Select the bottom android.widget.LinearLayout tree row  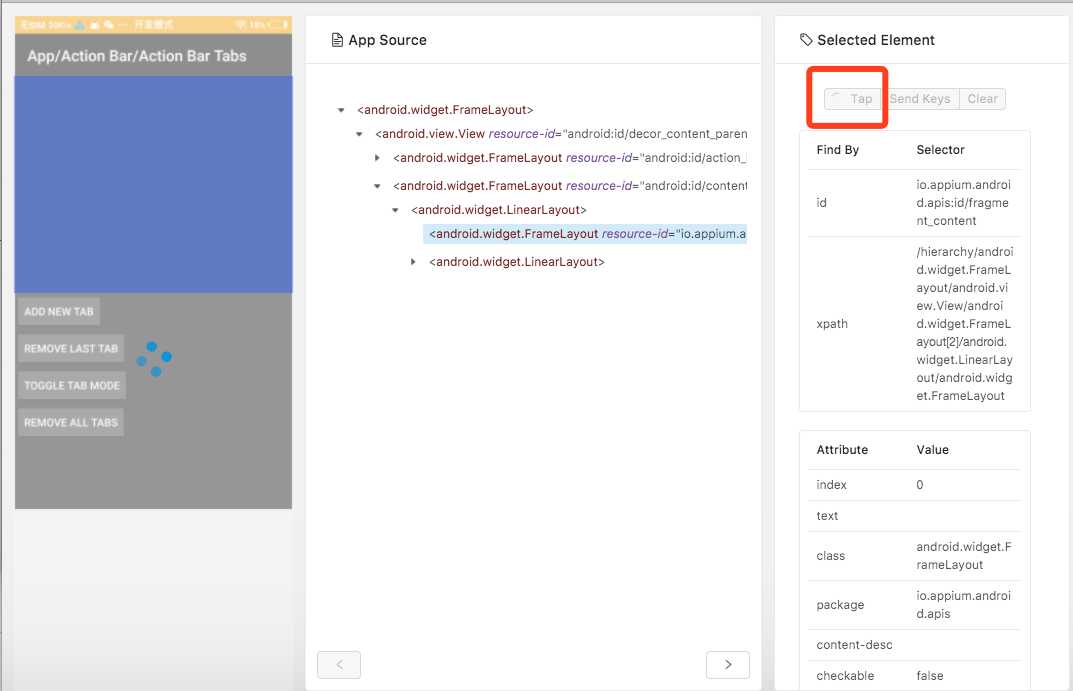coord(517,262)
